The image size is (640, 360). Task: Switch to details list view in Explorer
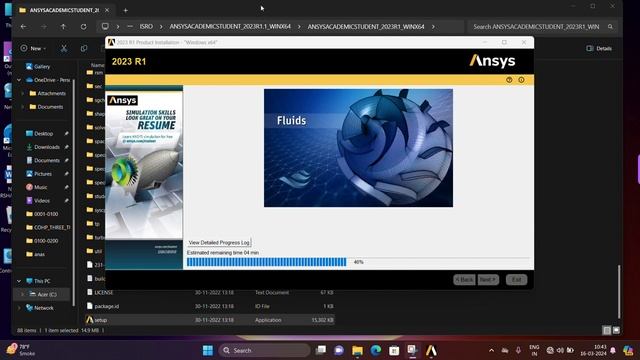[607, 330]
